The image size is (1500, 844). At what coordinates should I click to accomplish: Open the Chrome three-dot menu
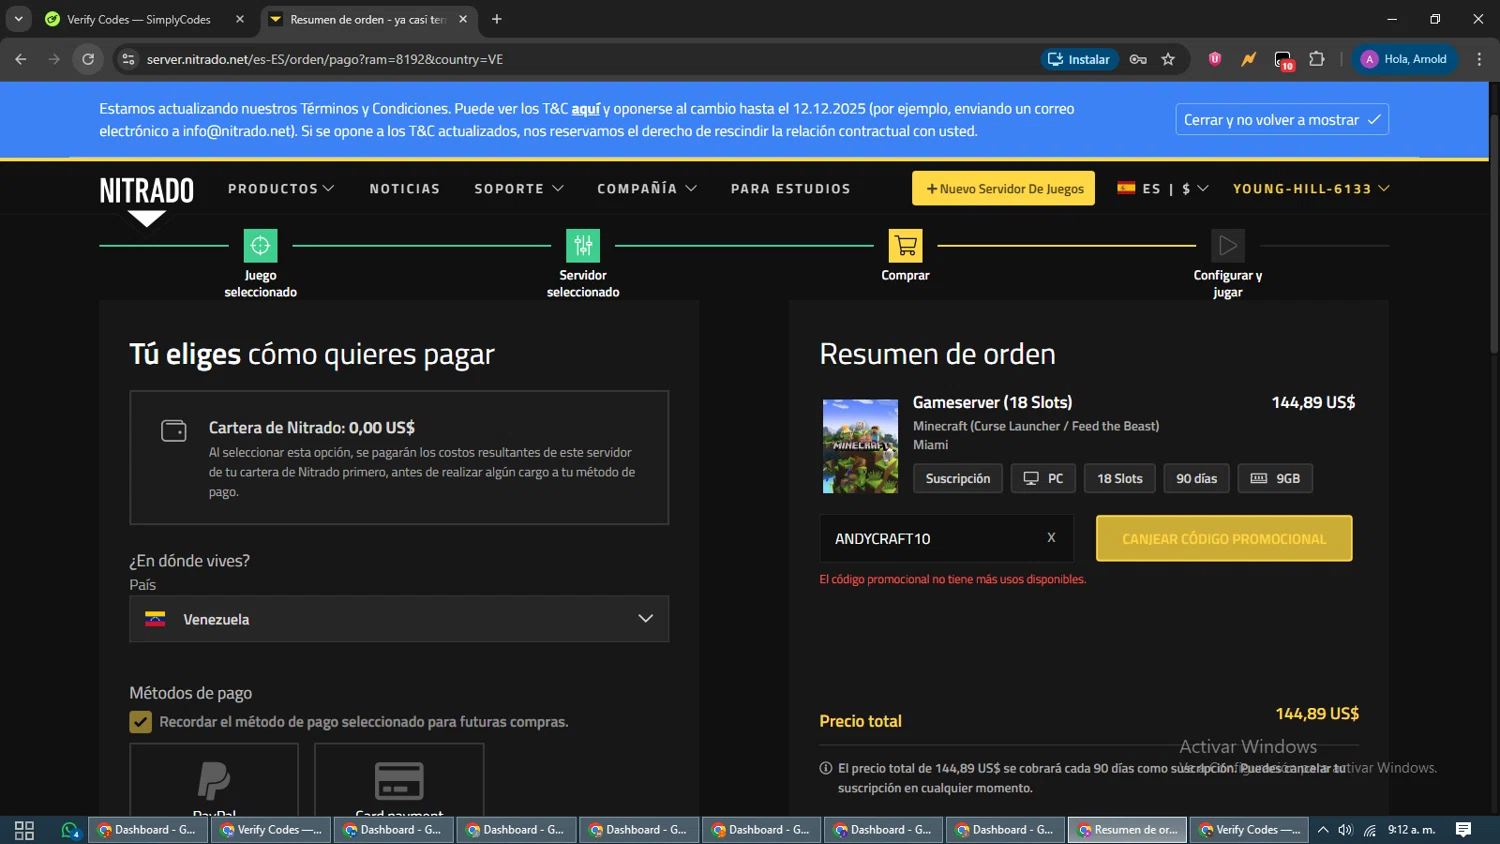tap(1479, 59)
